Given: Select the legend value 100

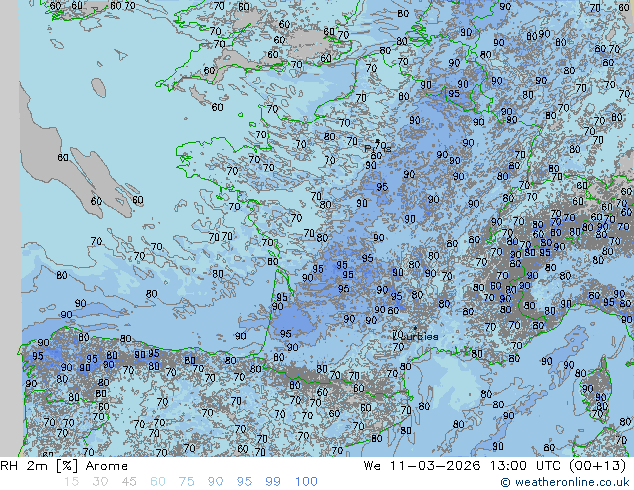Looking at the screenshot, I should (x=306, y=482).
